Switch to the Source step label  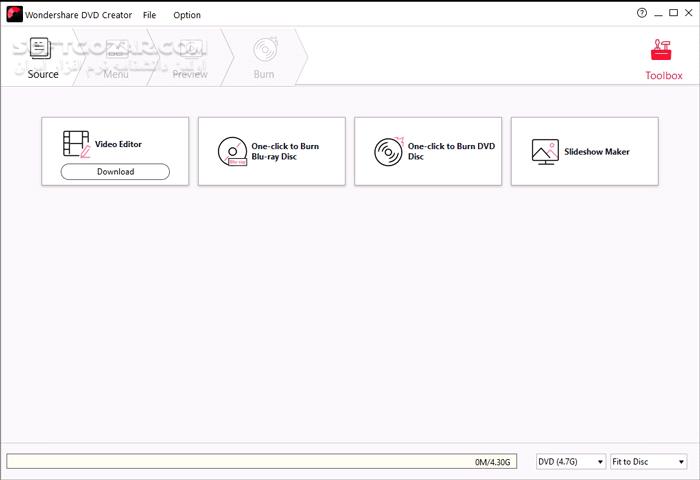click(x=43, y=74)
